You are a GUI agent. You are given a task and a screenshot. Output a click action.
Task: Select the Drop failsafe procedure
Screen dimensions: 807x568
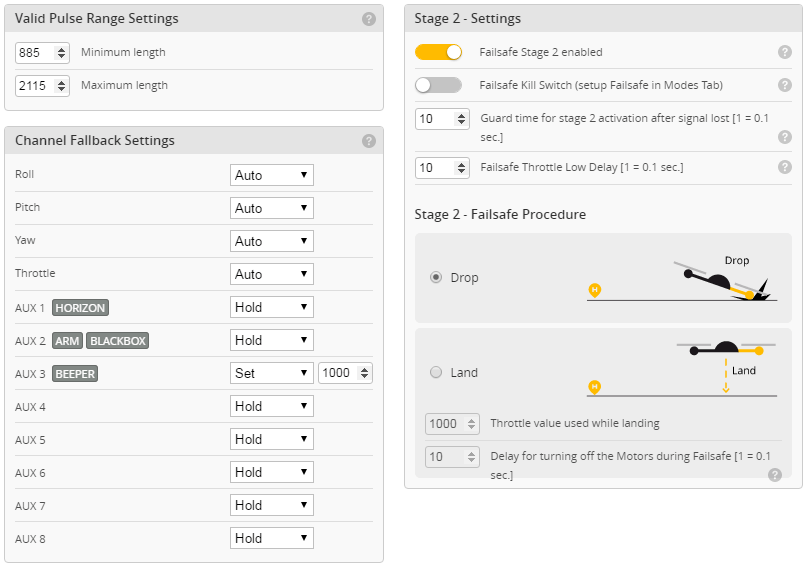pyautogui.click(x=436, y=277)
